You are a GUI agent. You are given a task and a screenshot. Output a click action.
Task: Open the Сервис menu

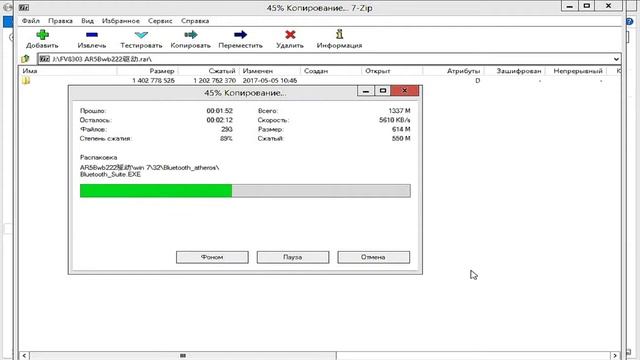tap(160, 21)
